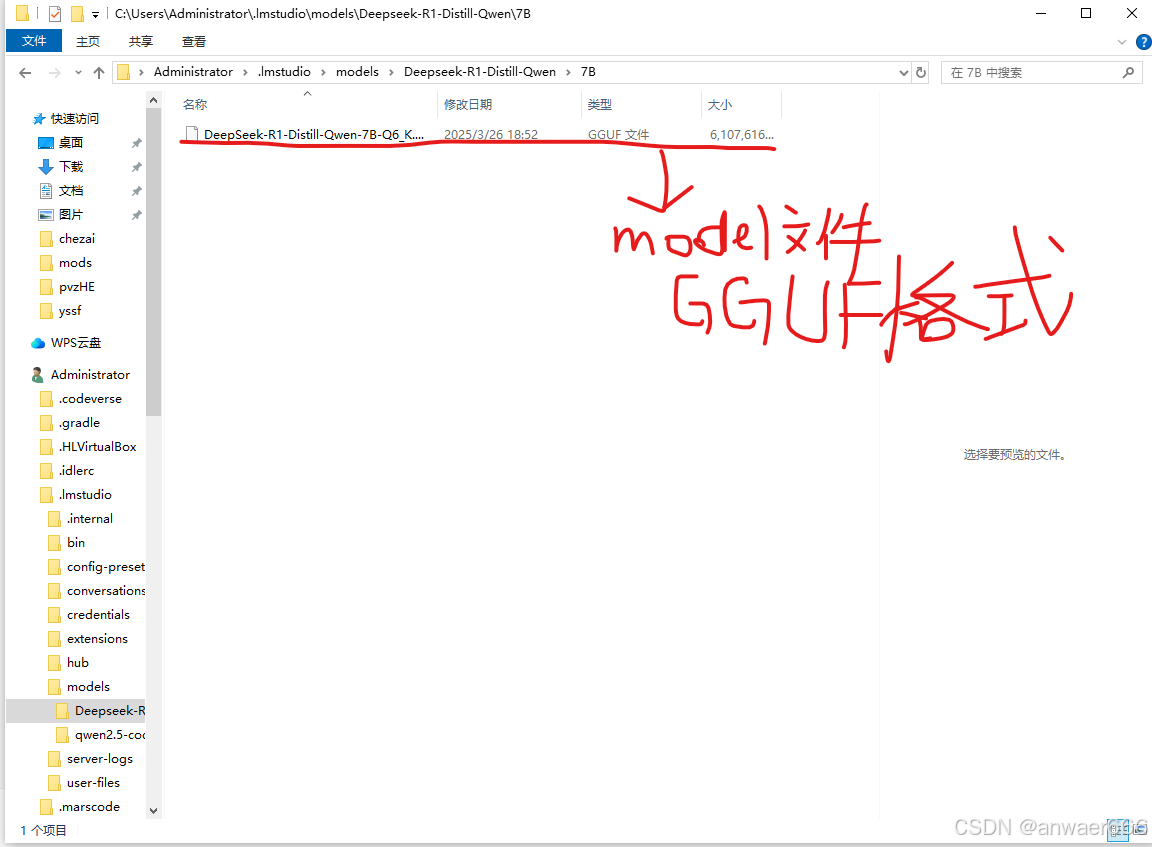1152x847 pixels.
Task: Expand the ribbon with the chevron
Action: [x=1121, y=42]
